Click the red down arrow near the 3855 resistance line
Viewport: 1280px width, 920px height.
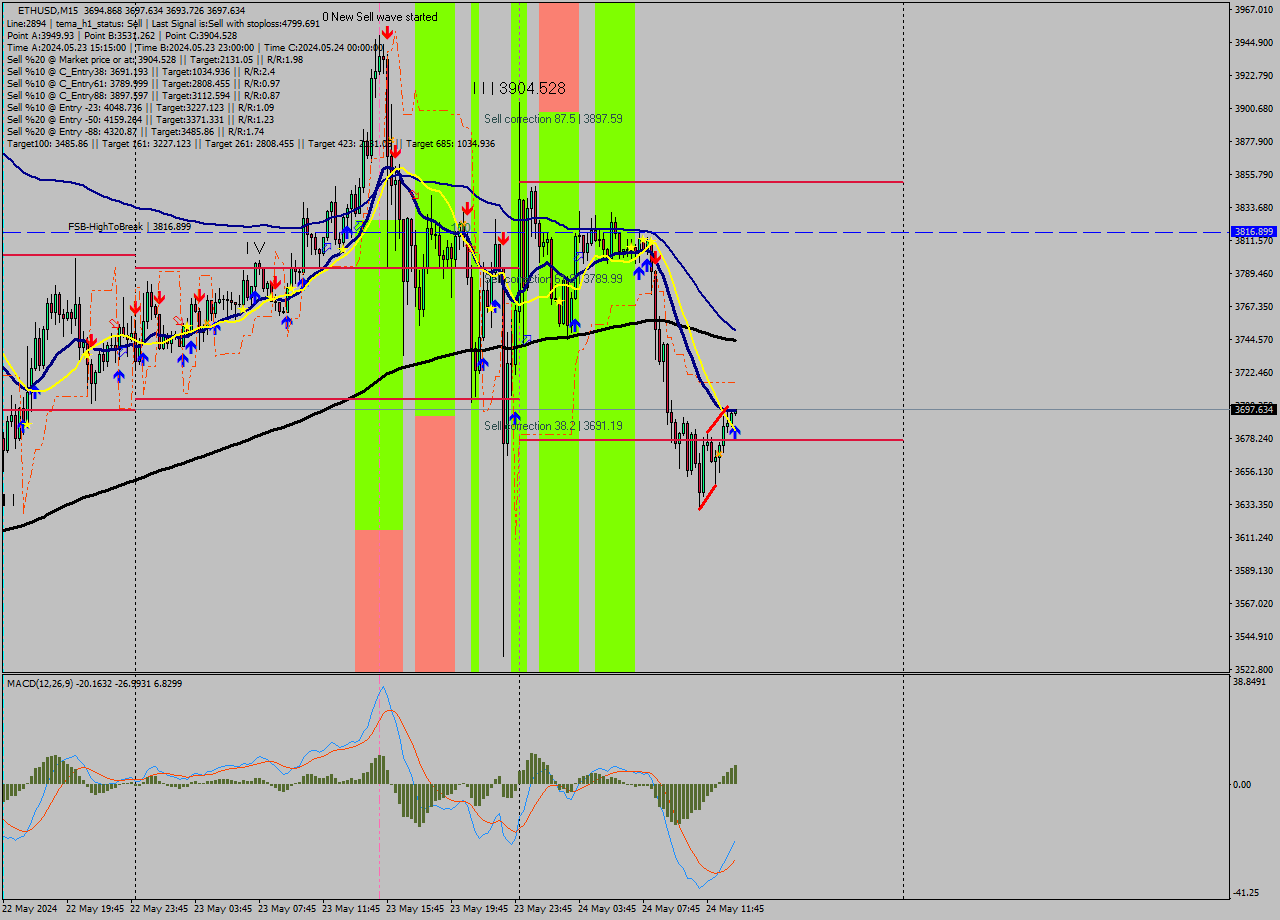click(x=465, y=209)
